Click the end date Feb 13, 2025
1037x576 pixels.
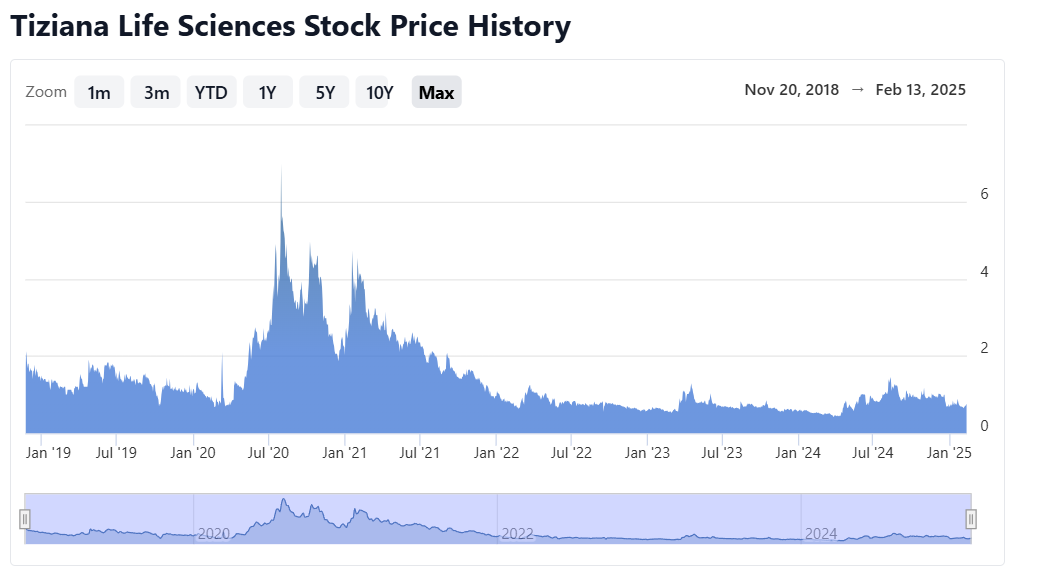click(x=920, y=90)
